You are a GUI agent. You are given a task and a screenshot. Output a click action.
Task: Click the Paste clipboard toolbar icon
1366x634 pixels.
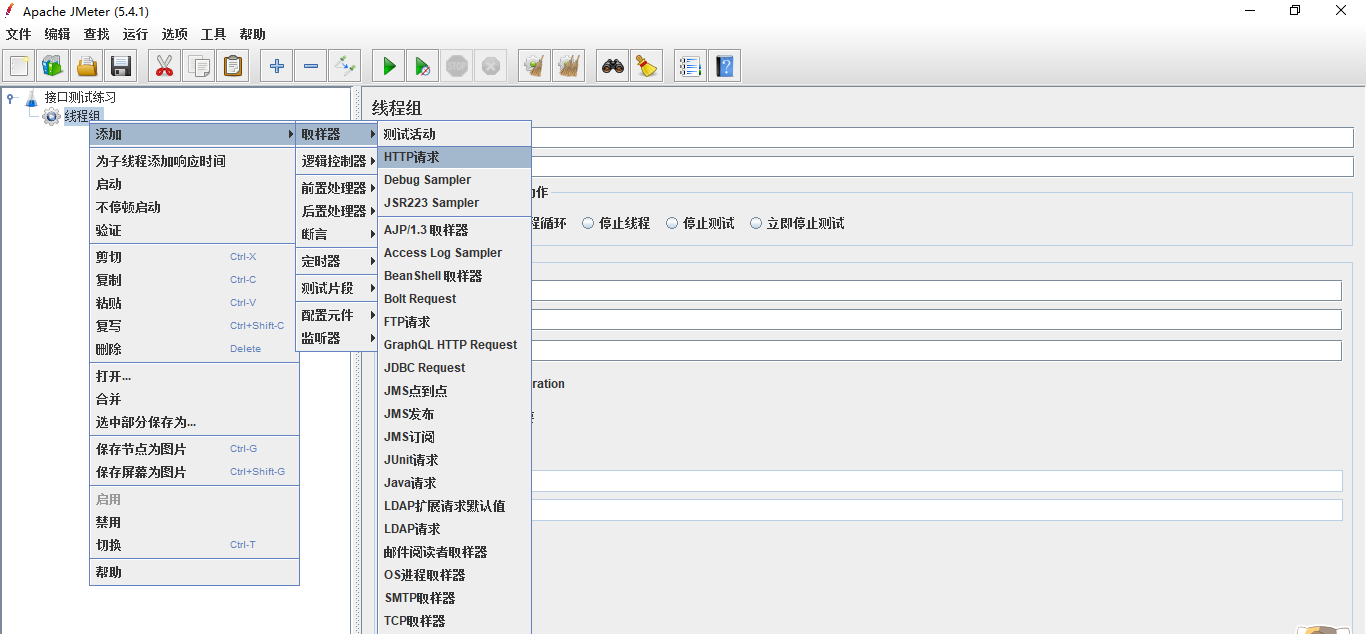(x=233, y=66)
